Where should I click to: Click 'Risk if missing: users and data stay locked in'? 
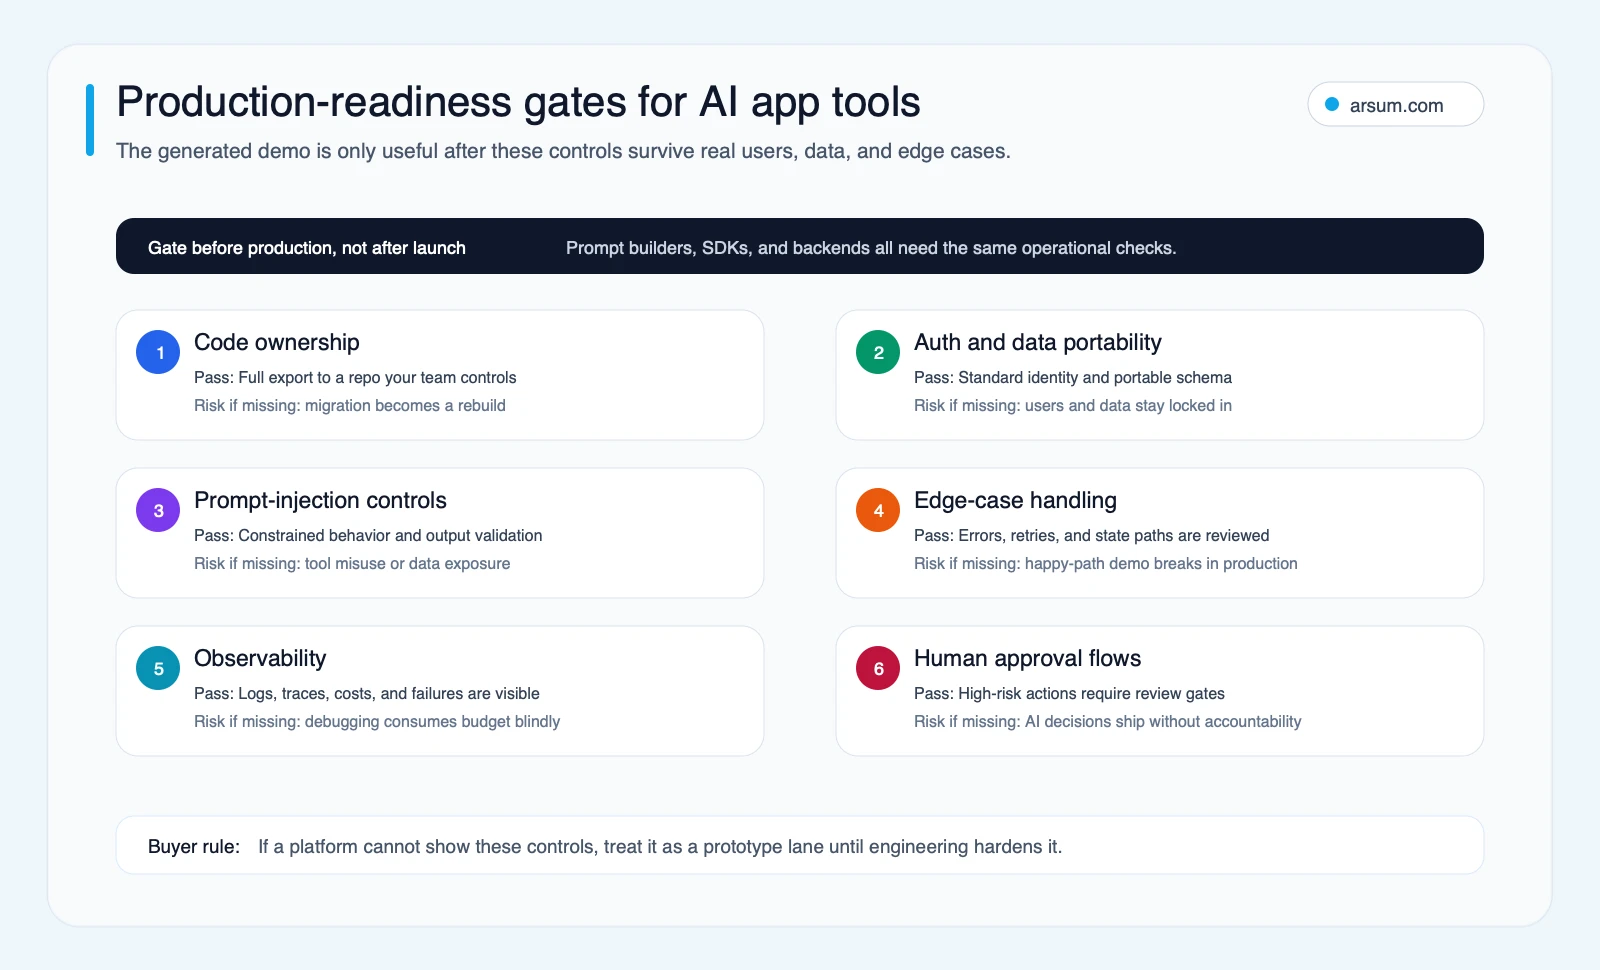click(1073, 406)
